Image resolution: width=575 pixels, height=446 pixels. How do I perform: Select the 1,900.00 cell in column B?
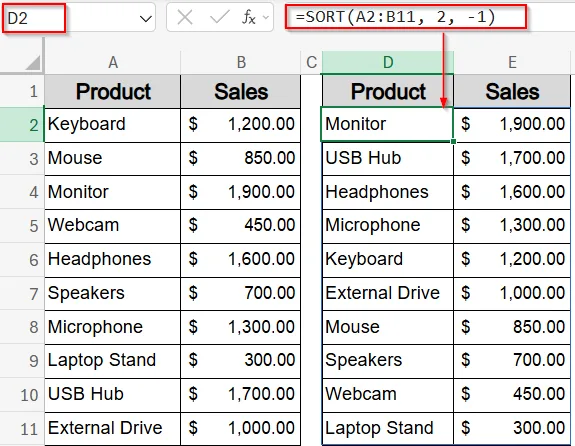tap(241, 192)
